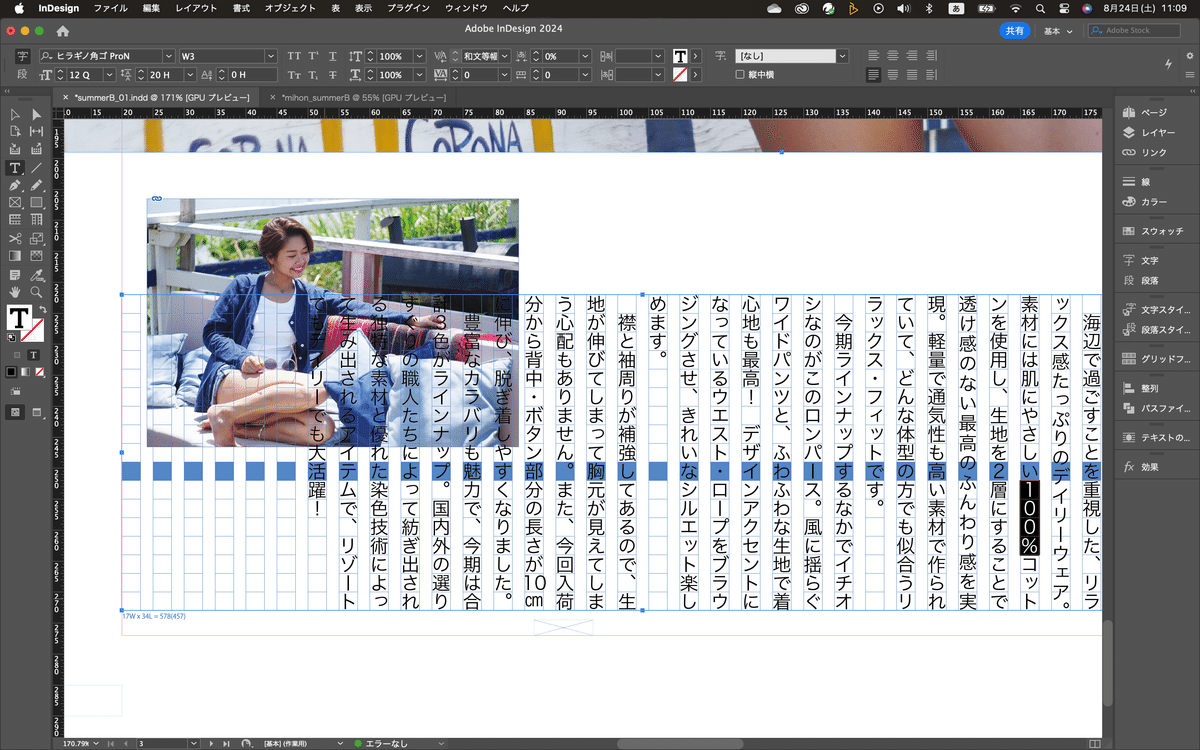The image size is (1200, 750).
Task: Click the quick apply lightning icon
Action: (x=1170, y=64)
